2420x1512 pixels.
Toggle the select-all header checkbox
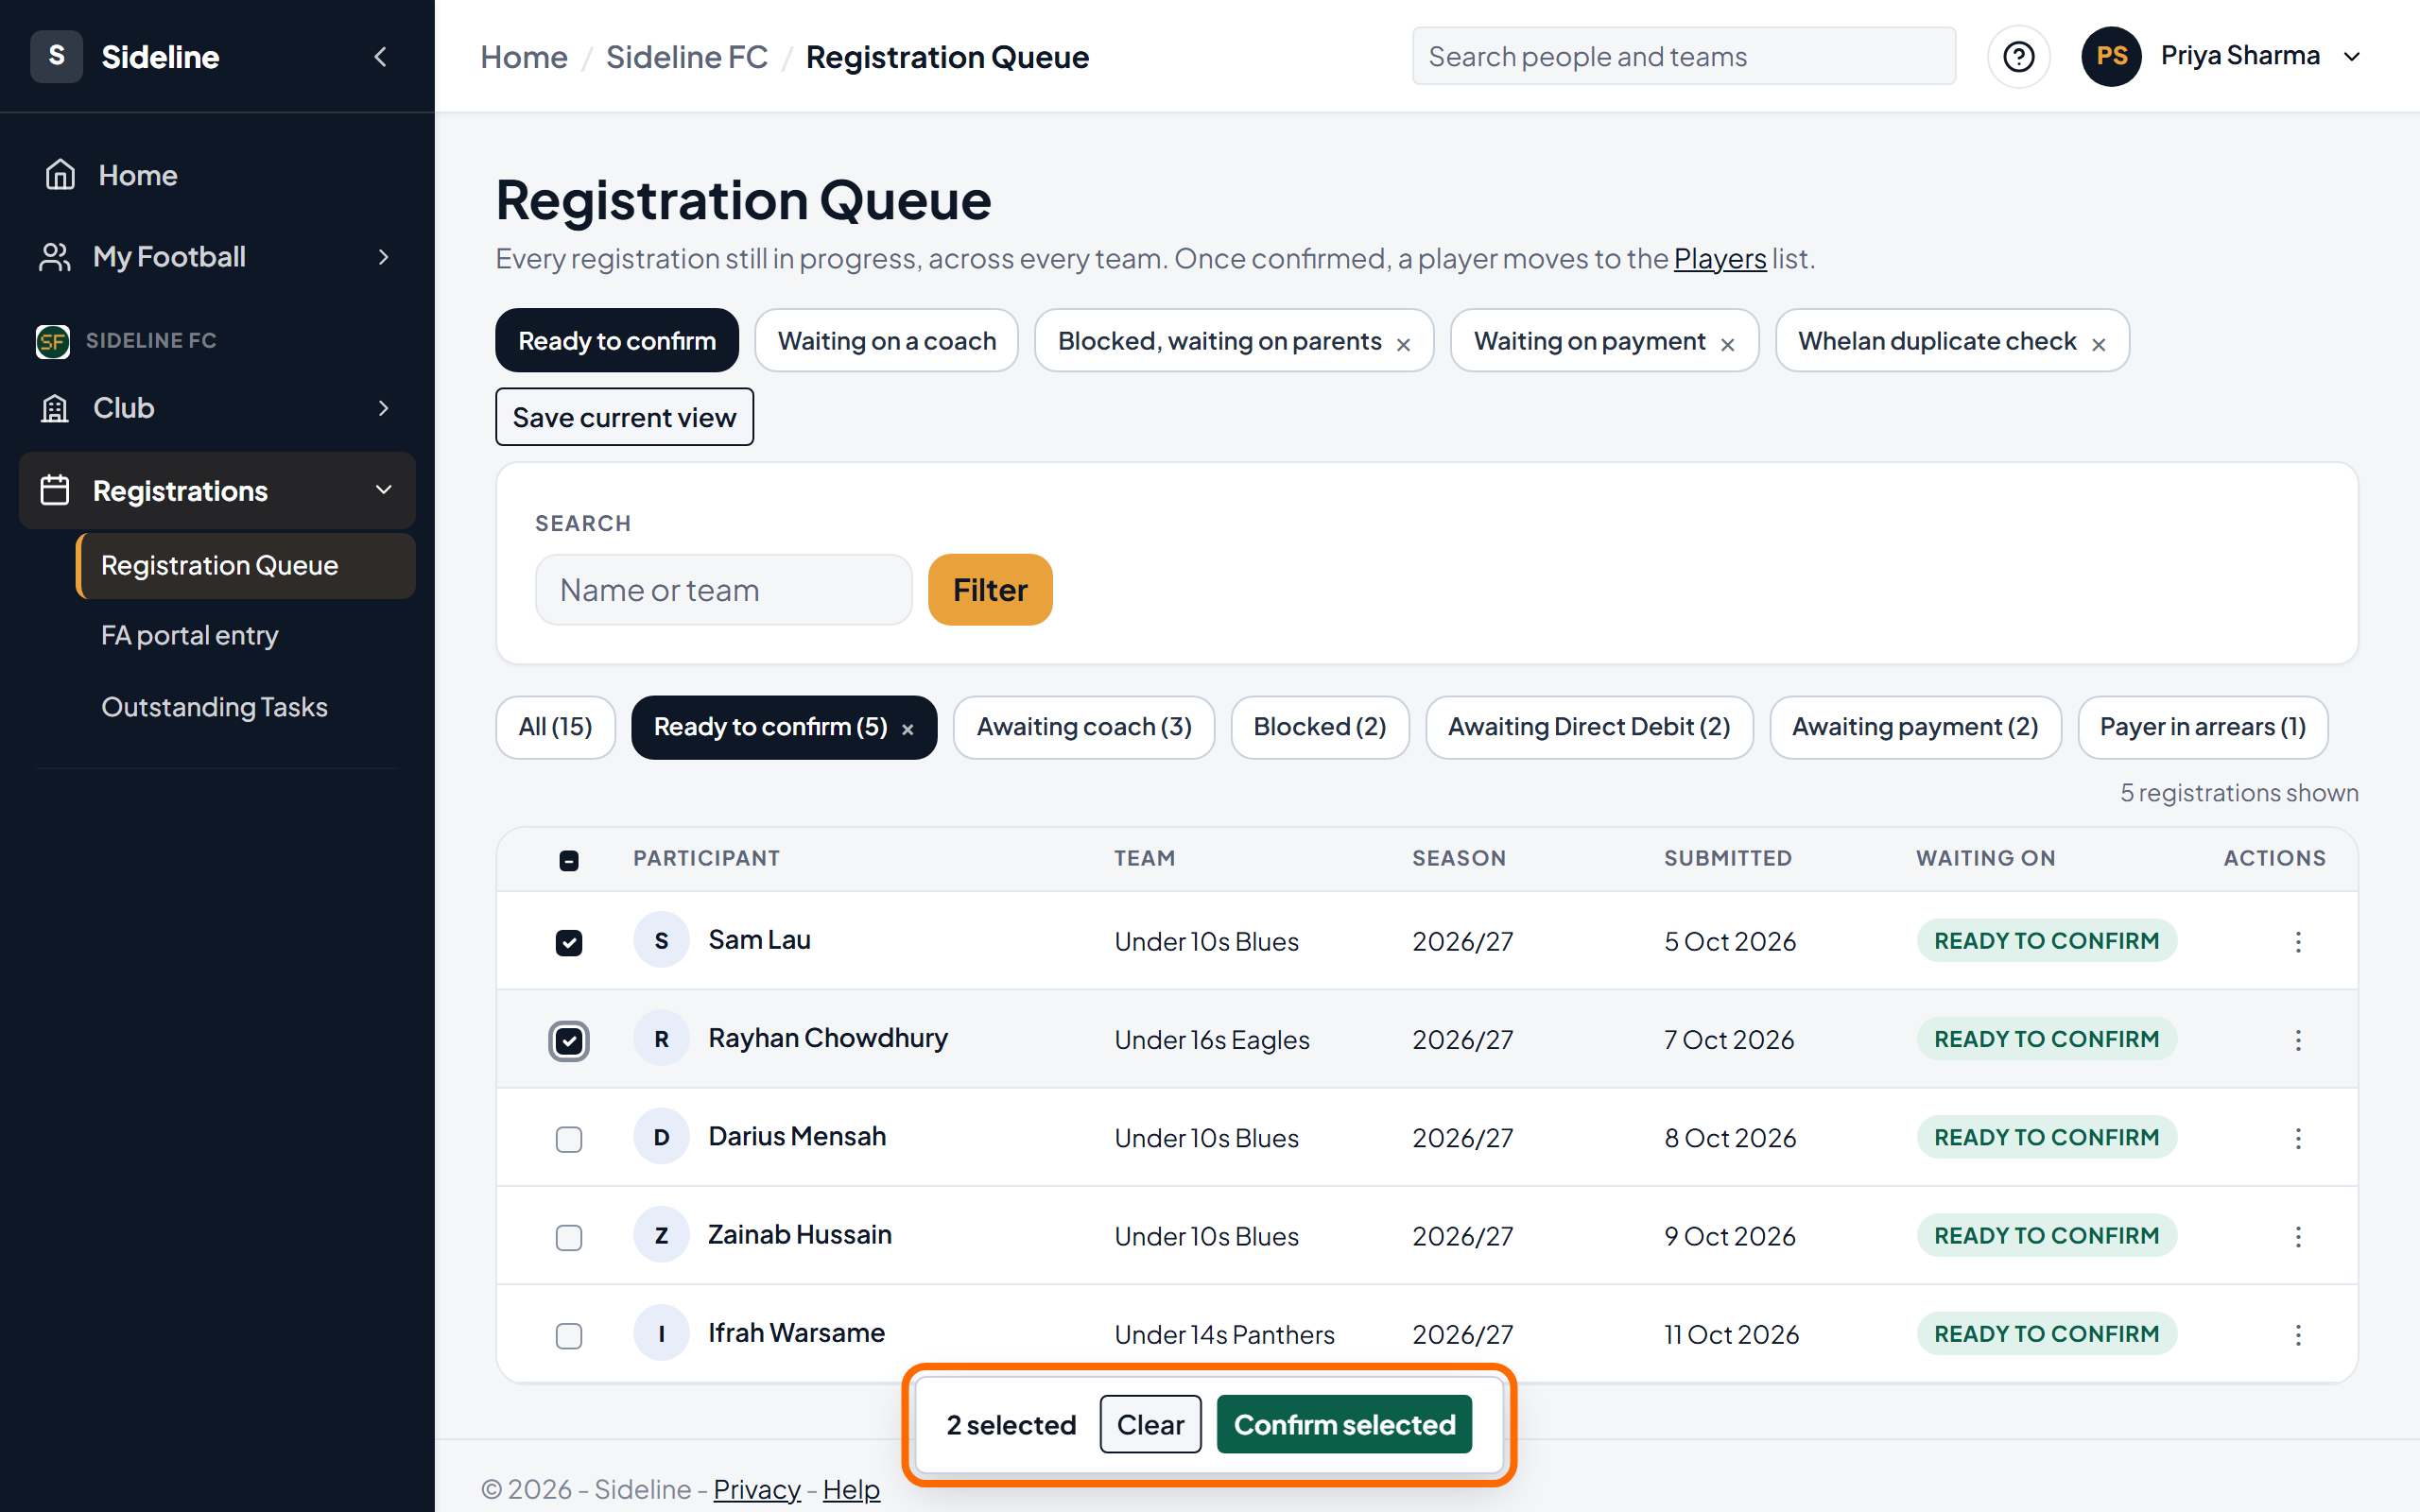tap(568, 860)
